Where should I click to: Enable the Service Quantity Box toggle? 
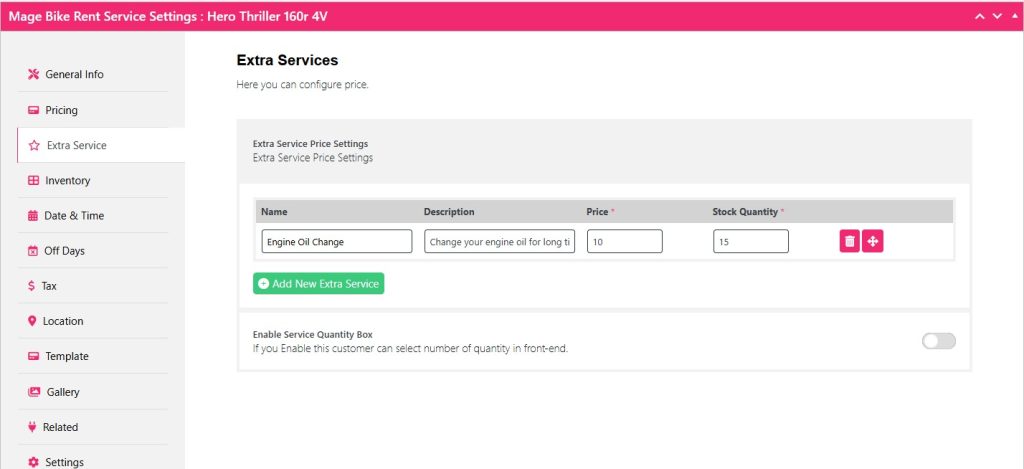click(x=938, y=341)
